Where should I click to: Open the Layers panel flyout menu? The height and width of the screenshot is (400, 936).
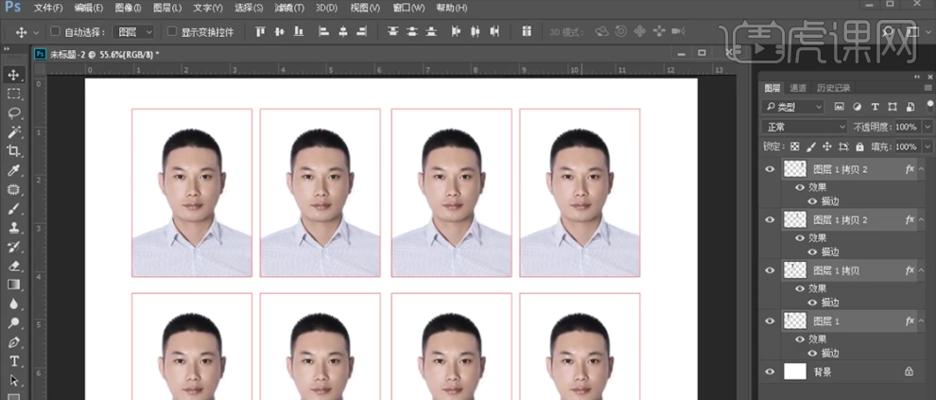coord(930,88)
